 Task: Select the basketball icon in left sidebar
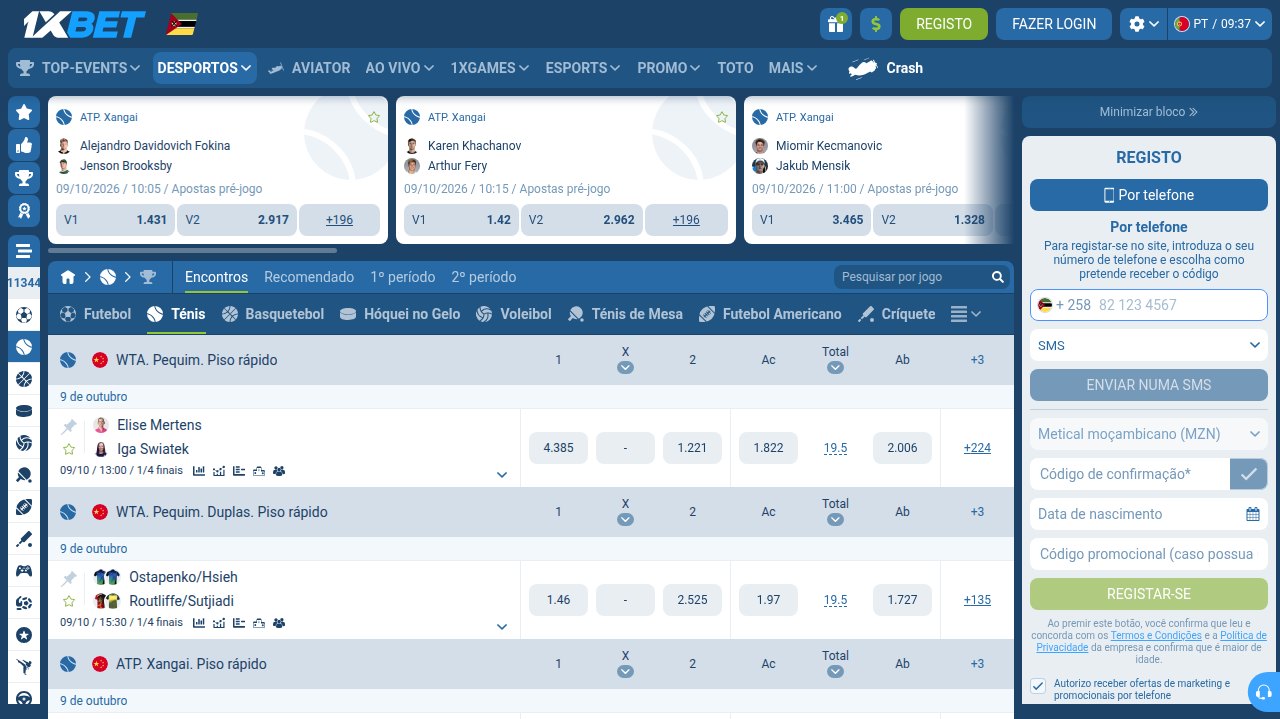click(24, 379)
